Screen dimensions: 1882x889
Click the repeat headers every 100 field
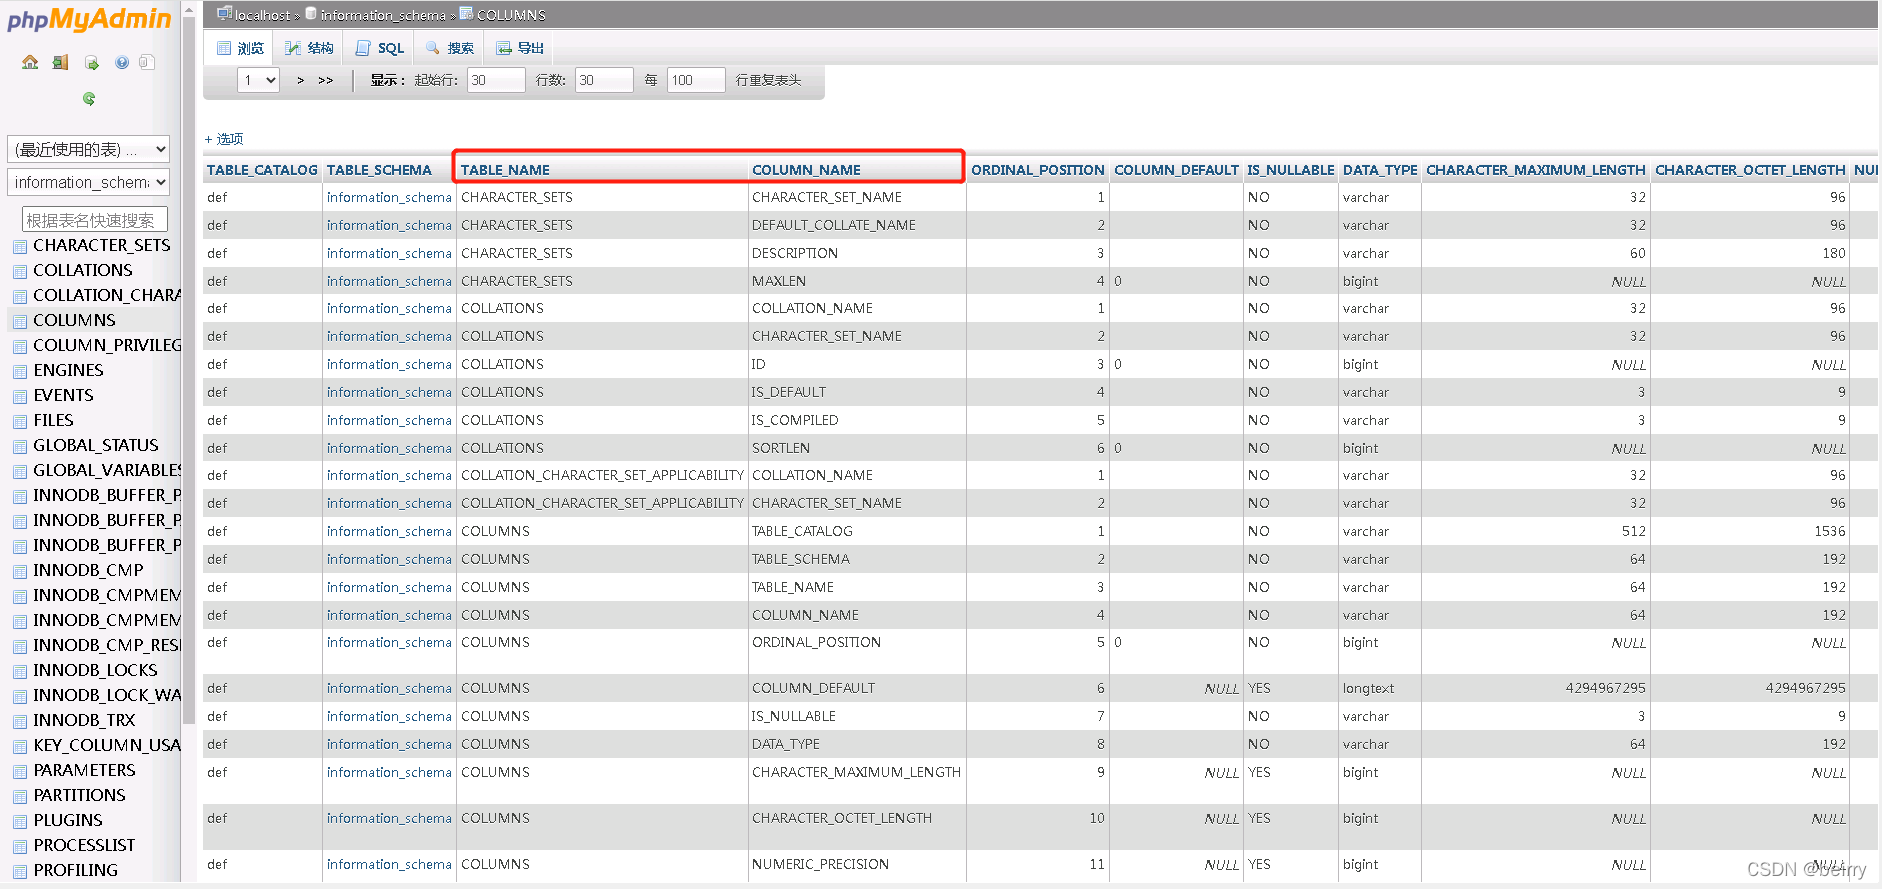point(696,80)
